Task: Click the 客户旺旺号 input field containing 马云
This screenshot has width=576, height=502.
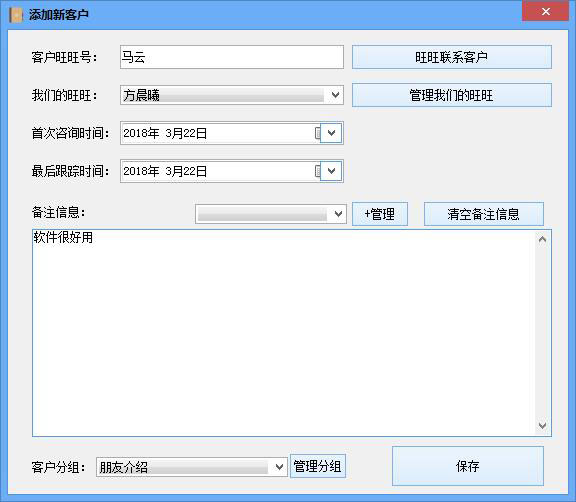Action: click(232, 57)
